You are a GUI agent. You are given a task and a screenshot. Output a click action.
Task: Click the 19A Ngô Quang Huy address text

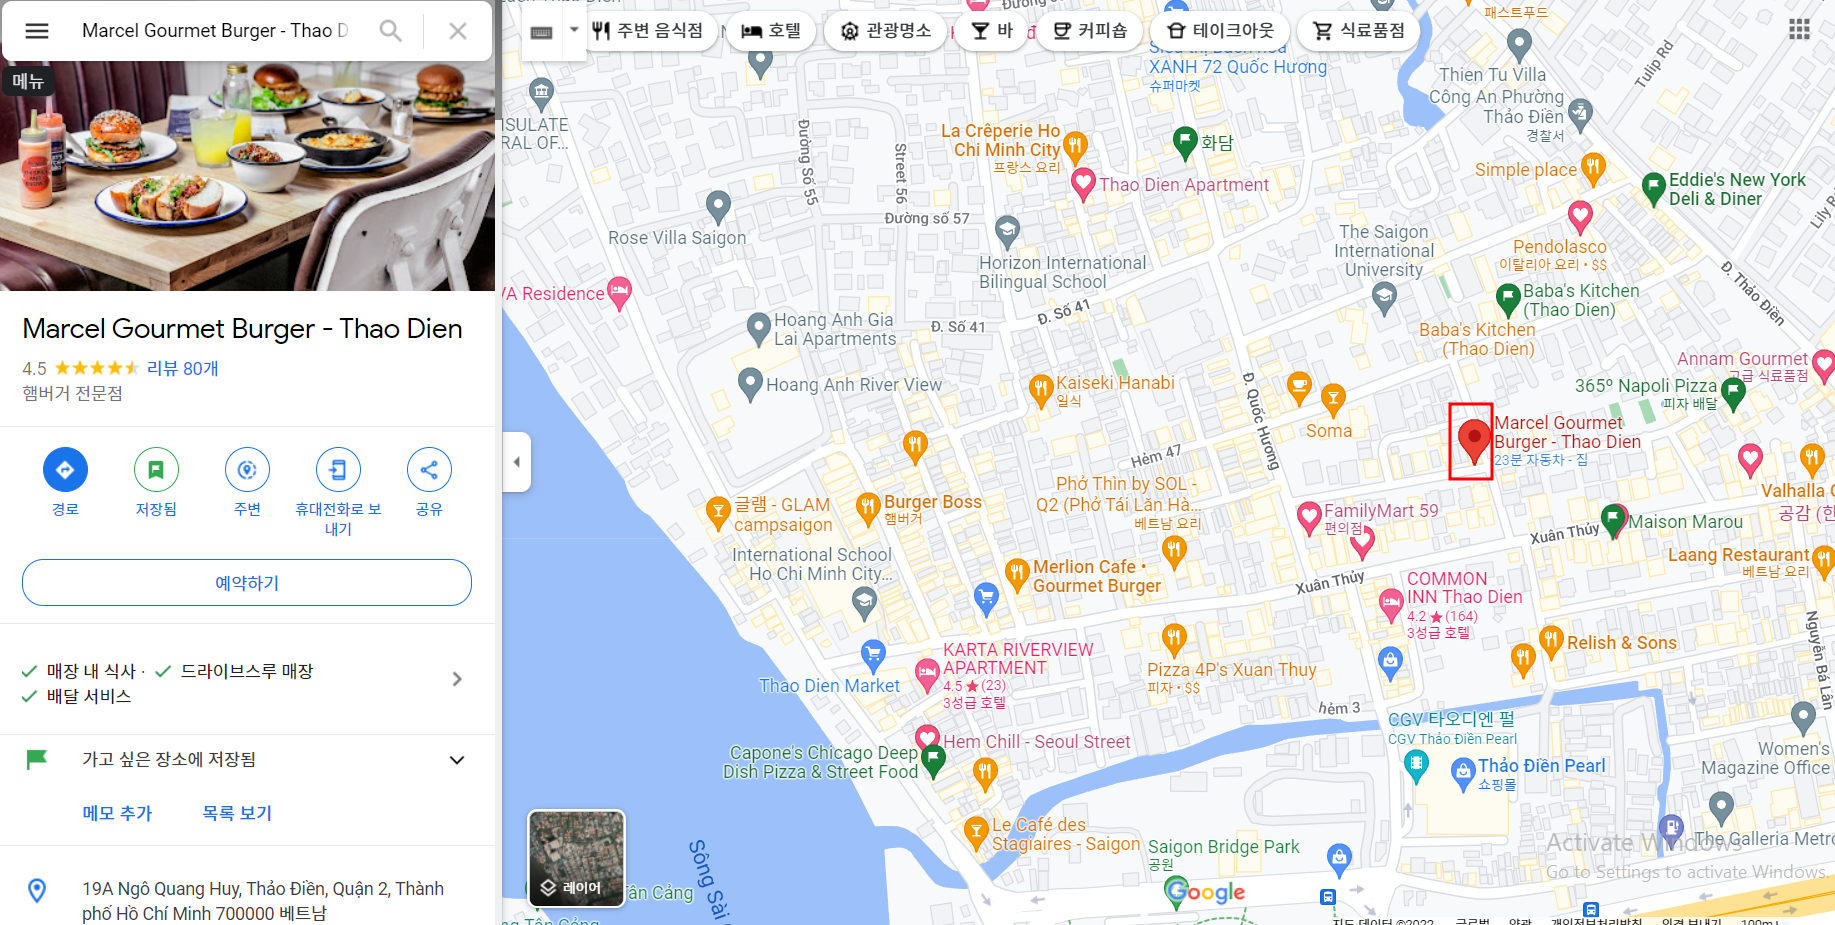pyautogui.click(x=263, y=901)
